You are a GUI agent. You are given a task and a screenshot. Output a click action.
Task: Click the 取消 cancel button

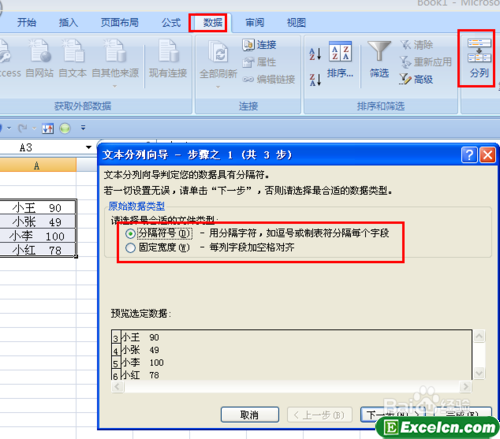pyautogui.click(x=250, y=415)
